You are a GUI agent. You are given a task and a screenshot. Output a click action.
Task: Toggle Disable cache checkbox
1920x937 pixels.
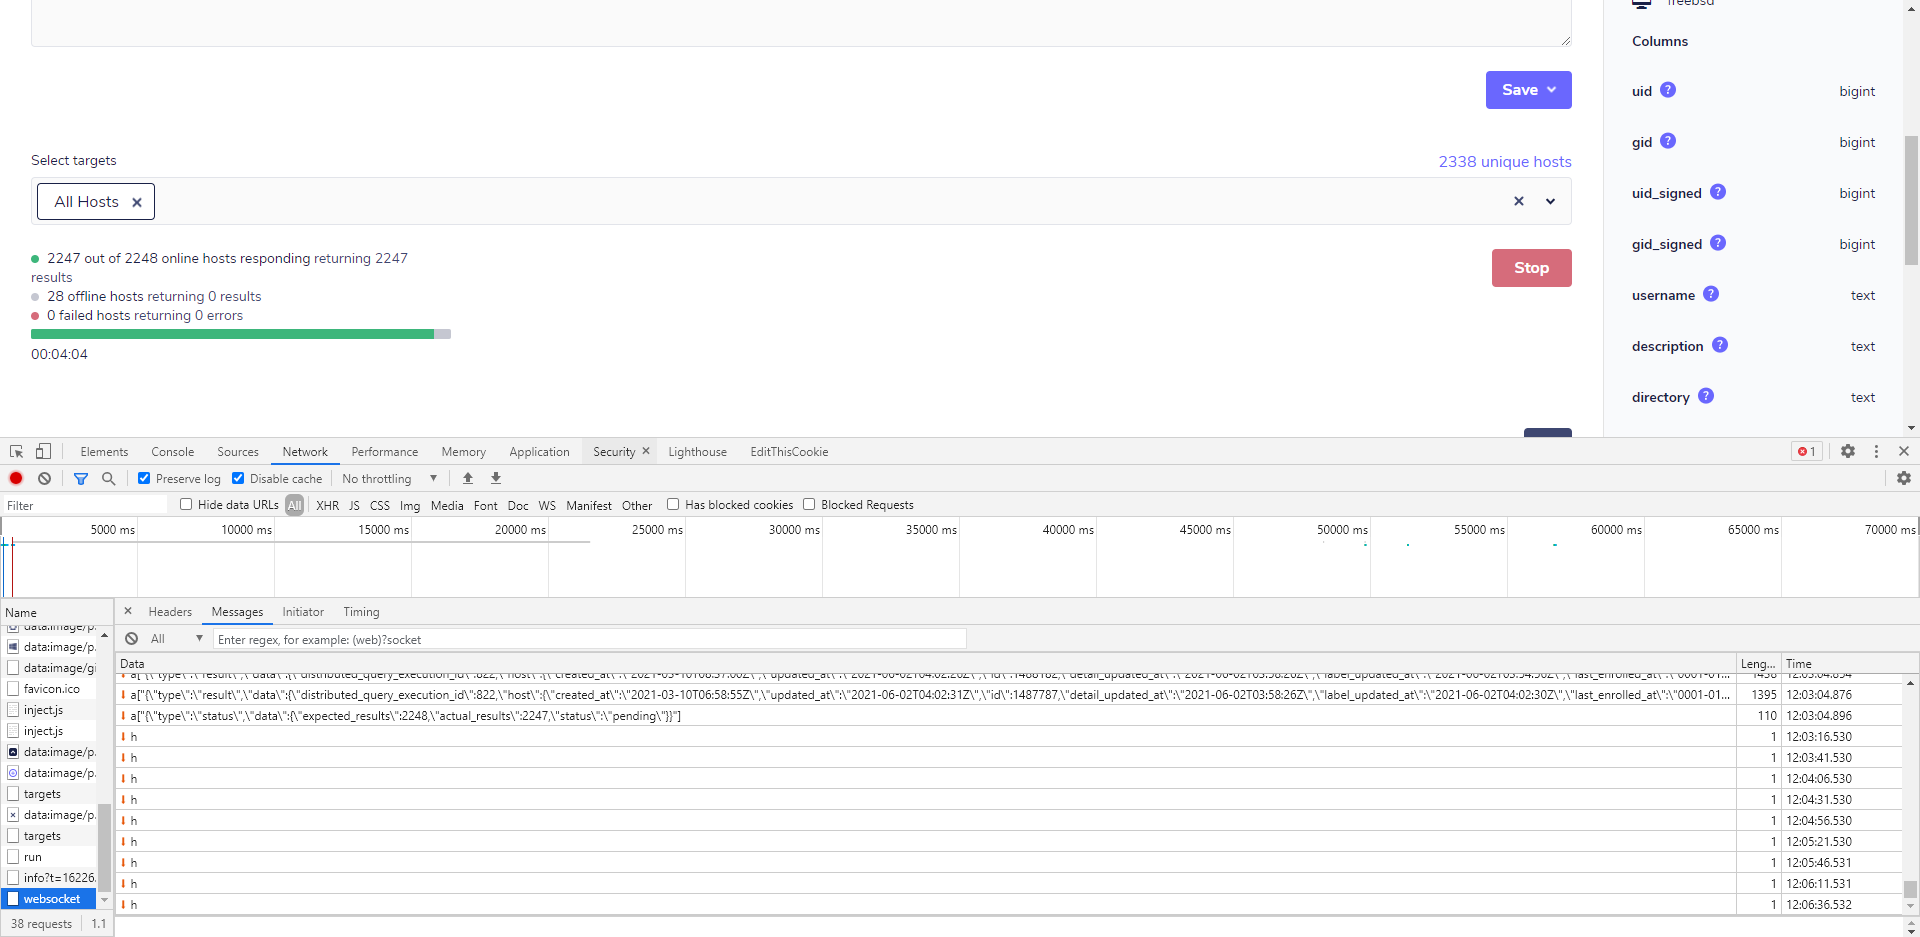click(x=238, y=479)
